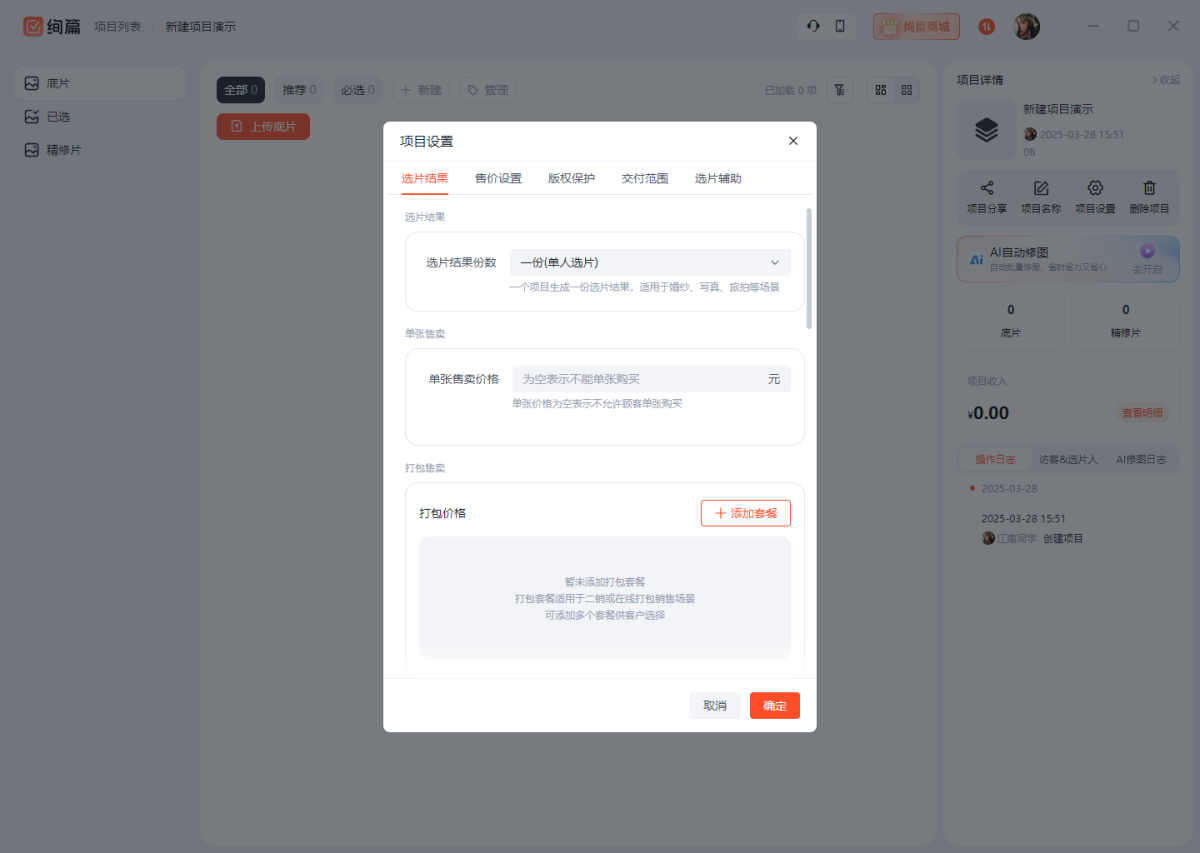The width and height of the screenshot is (1200, 853).
Task: Switch to the 版权保护 tab
Action: 571,178
